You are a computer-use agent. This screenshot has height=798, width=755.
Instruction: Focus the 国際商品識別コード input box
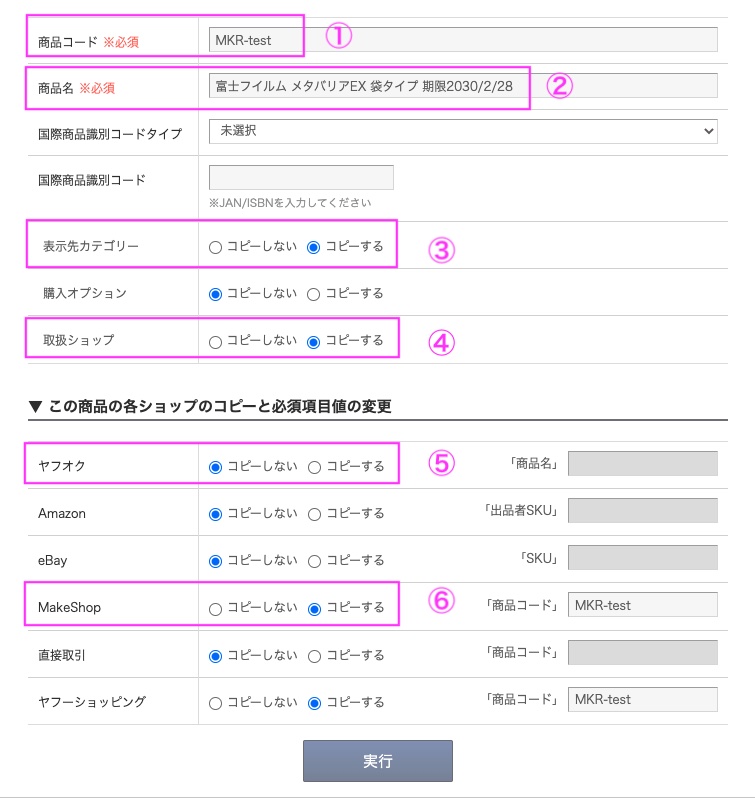click(301, 178)
